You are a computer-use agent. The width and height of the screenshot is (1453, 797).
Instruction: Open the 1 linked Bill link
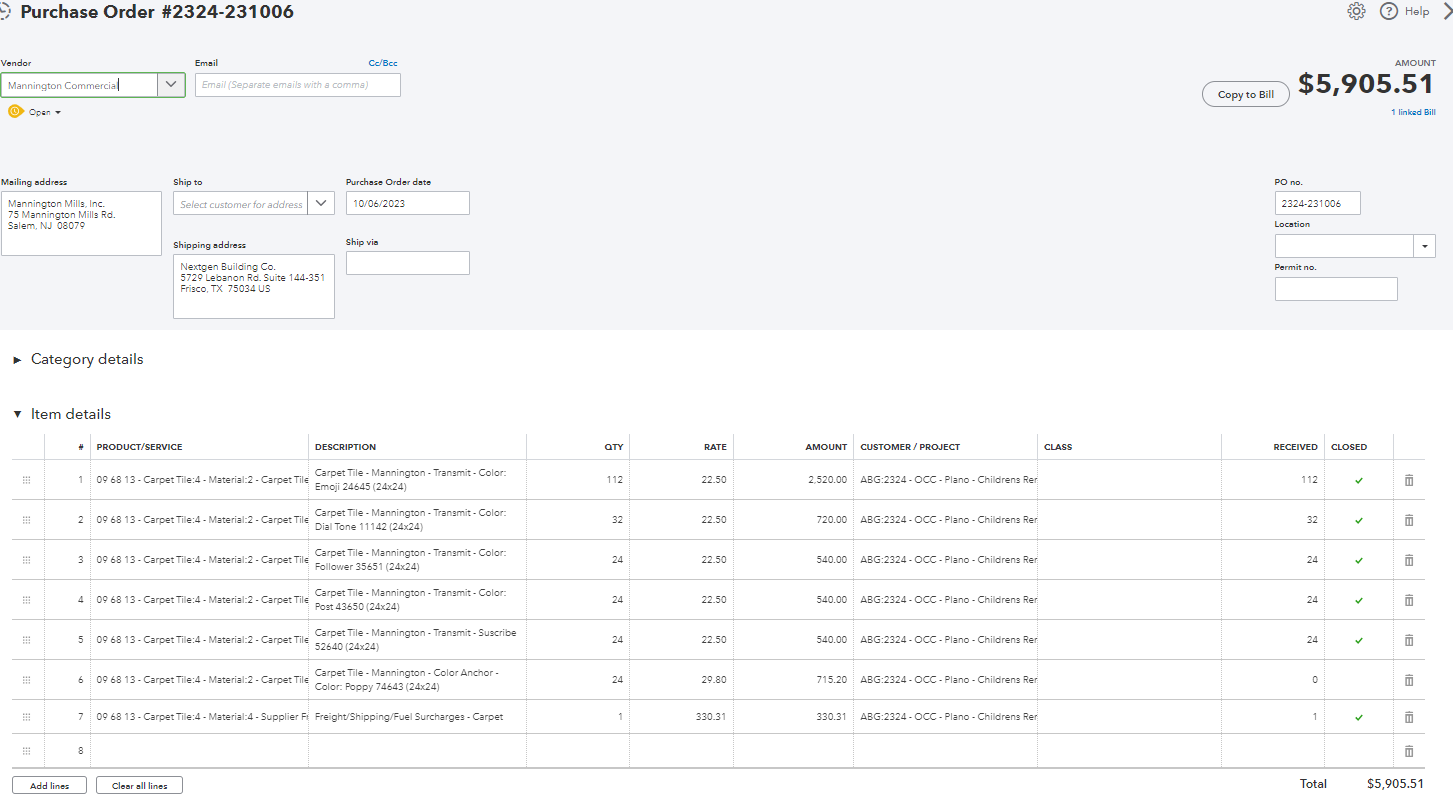pos(1412,112)
